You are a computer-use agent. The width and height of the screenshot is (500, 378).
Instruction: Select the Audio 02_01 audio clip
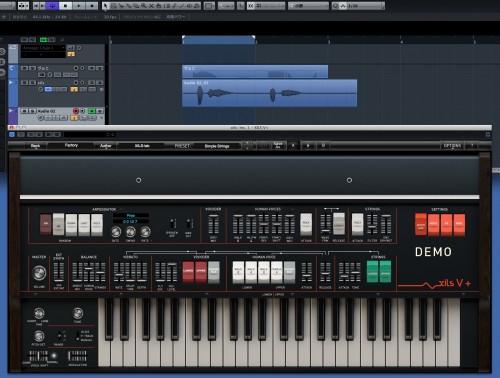[269, 93]
